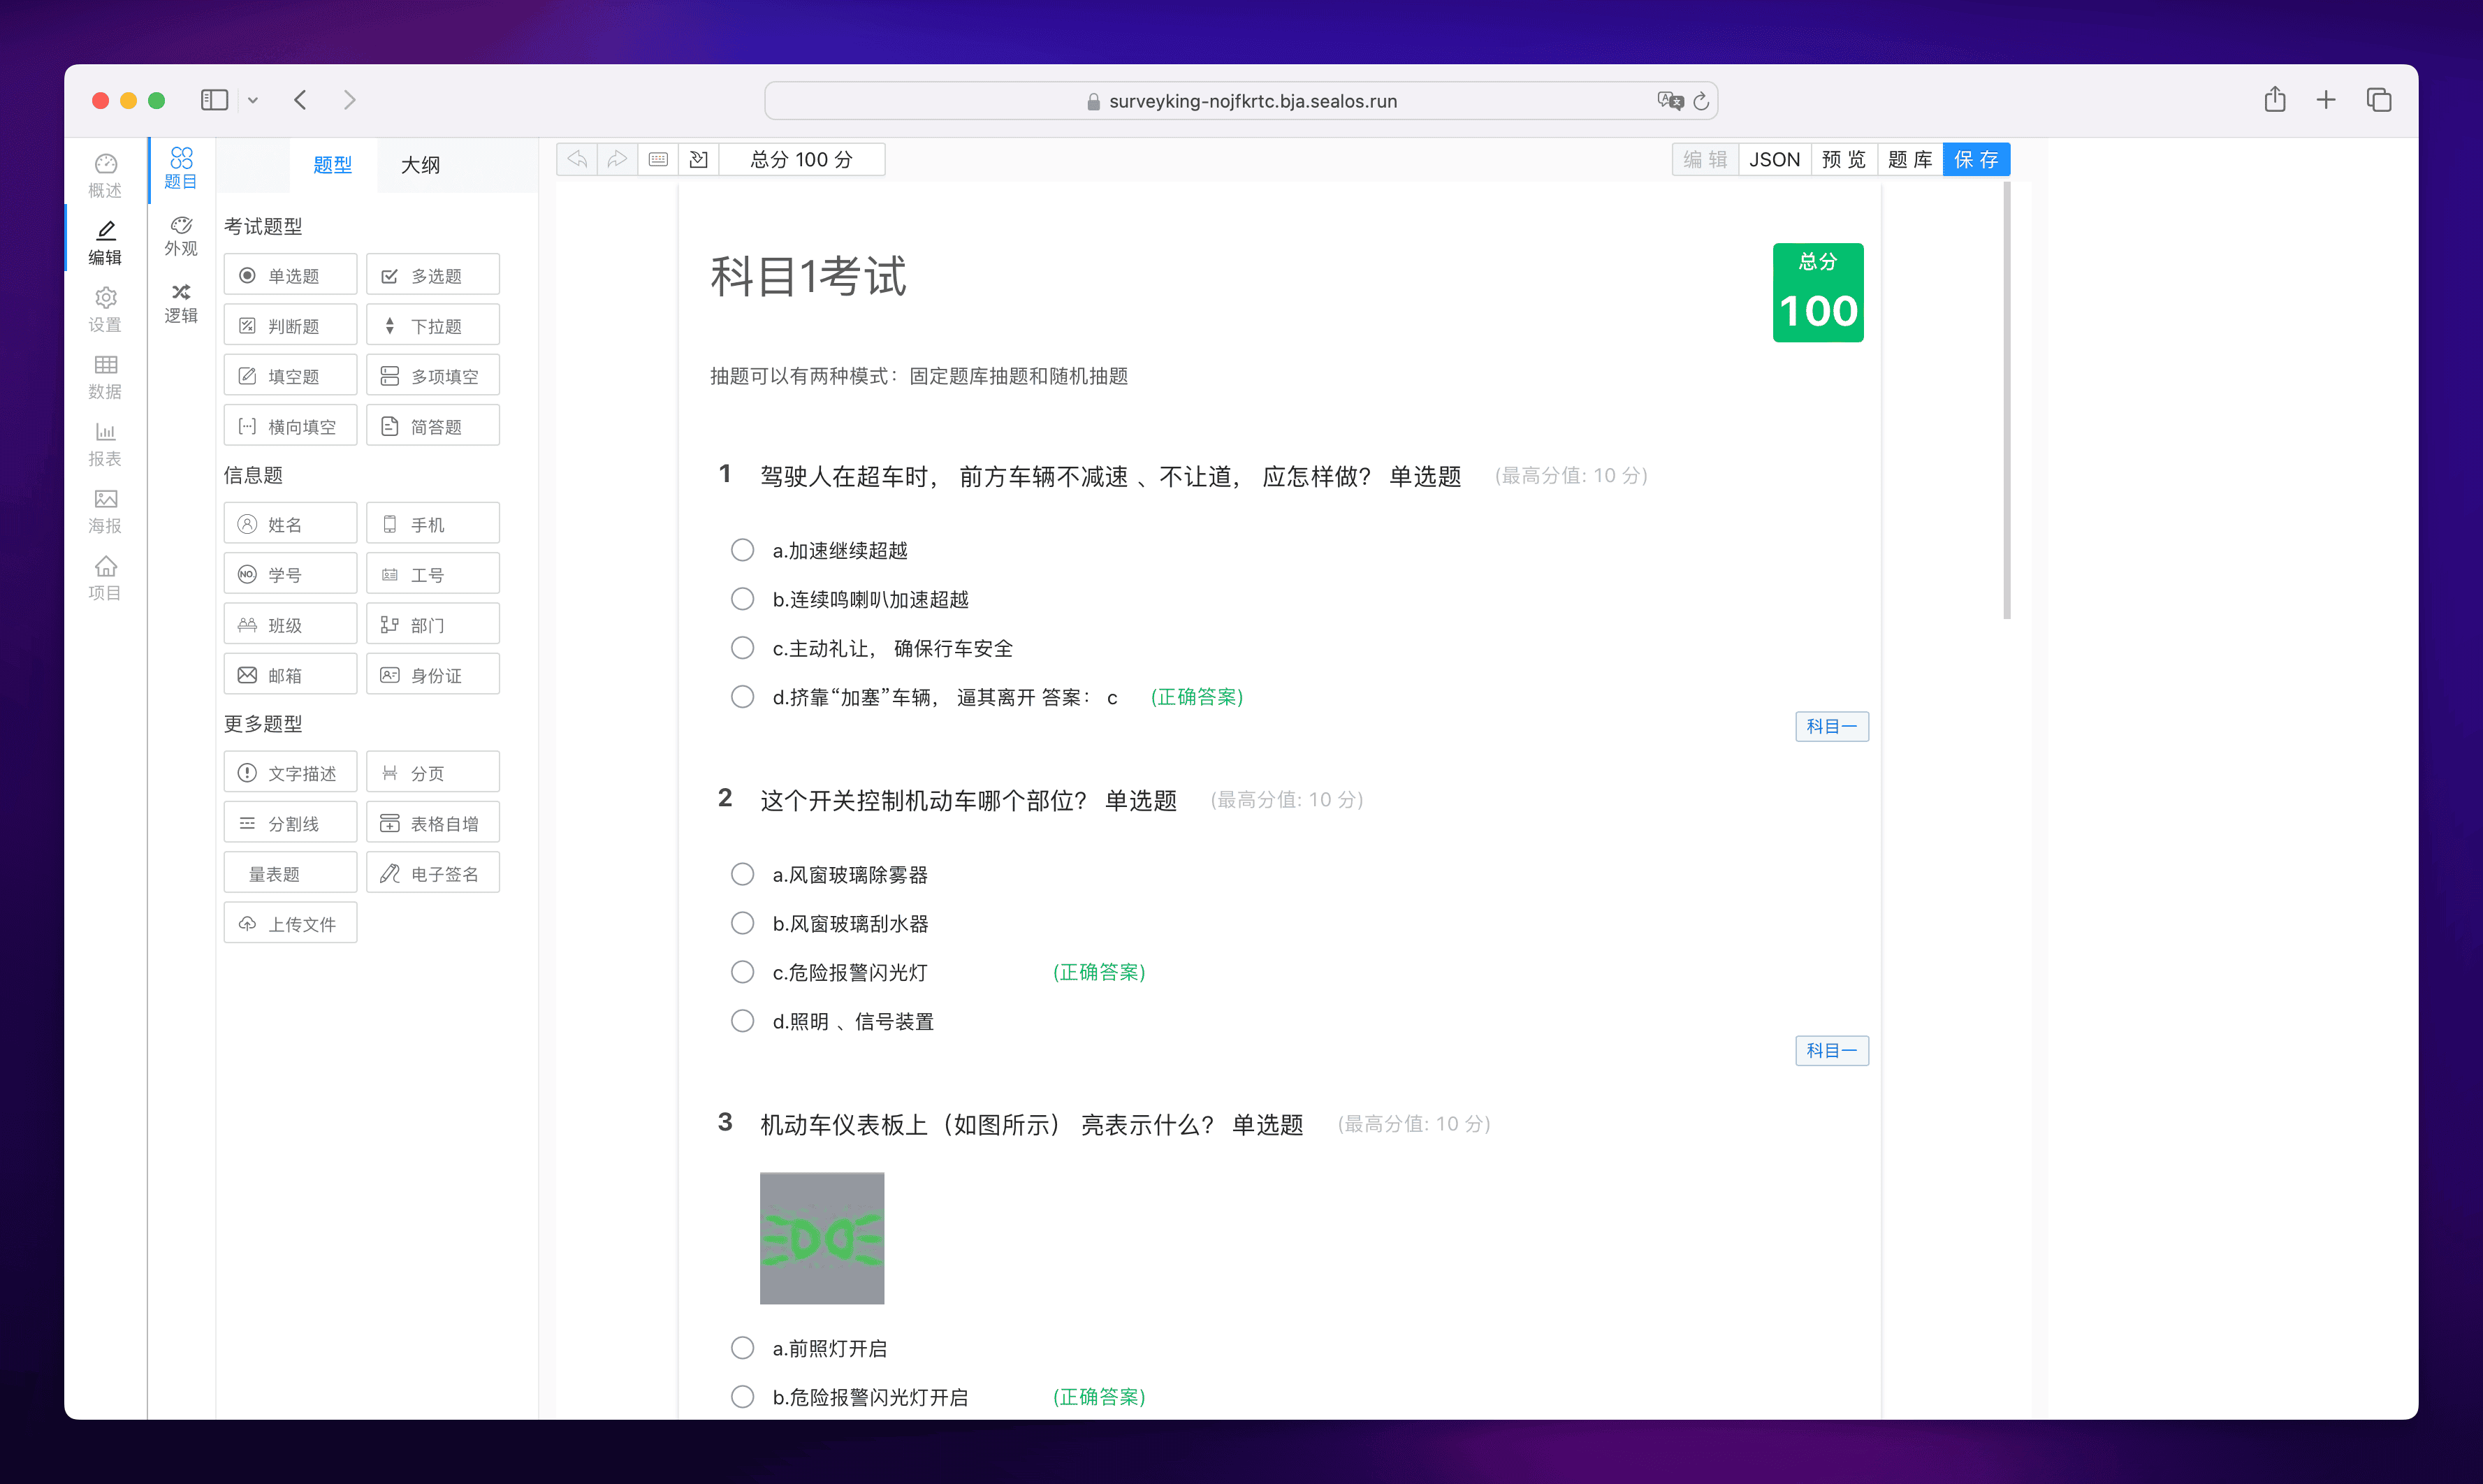Open the 外观 appearance panel icon
Viewport: 2483px width, 1484px height.
(181, 236)
